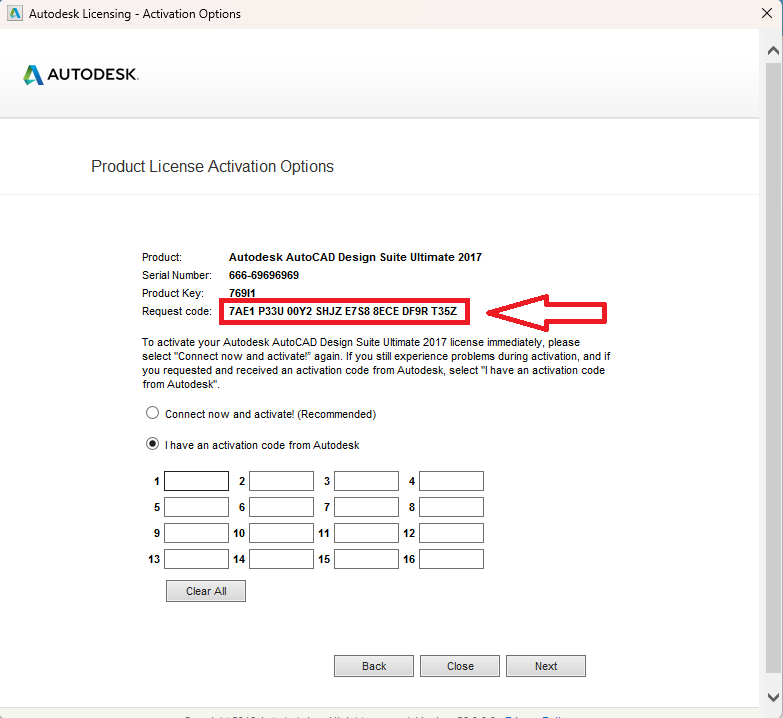Image resolution: width=783 pixels, height=718 pixels.
Task: Click the scrollbar up arrow
Action: coord(774,50)
